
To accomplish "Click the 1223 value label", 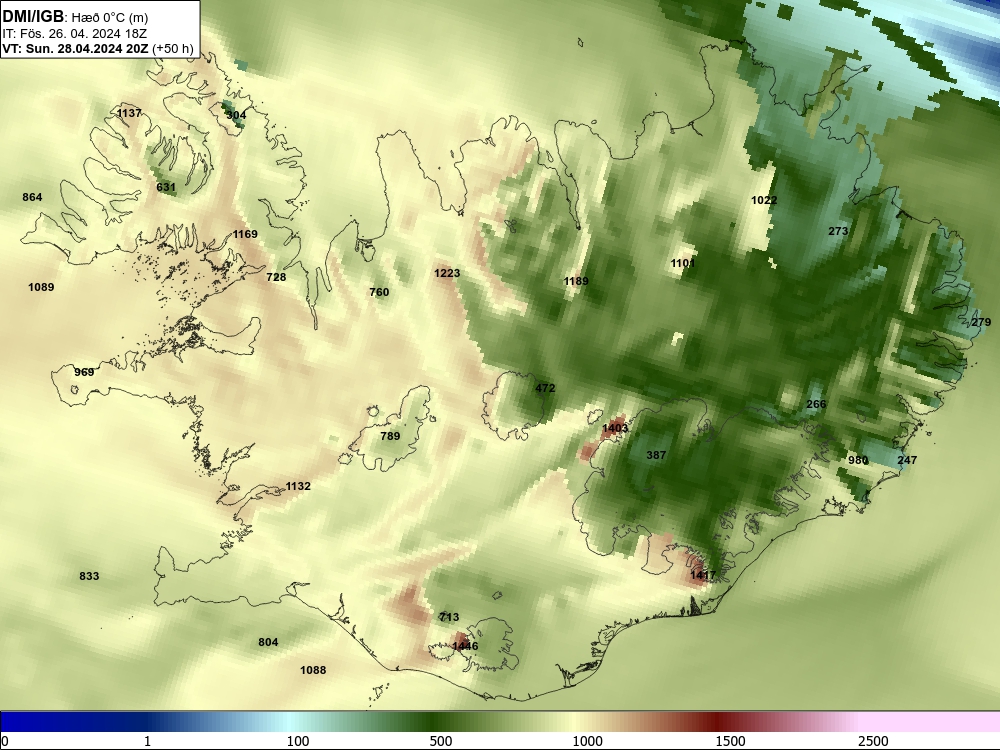I will pyautogui.click(x=447, y=273).
